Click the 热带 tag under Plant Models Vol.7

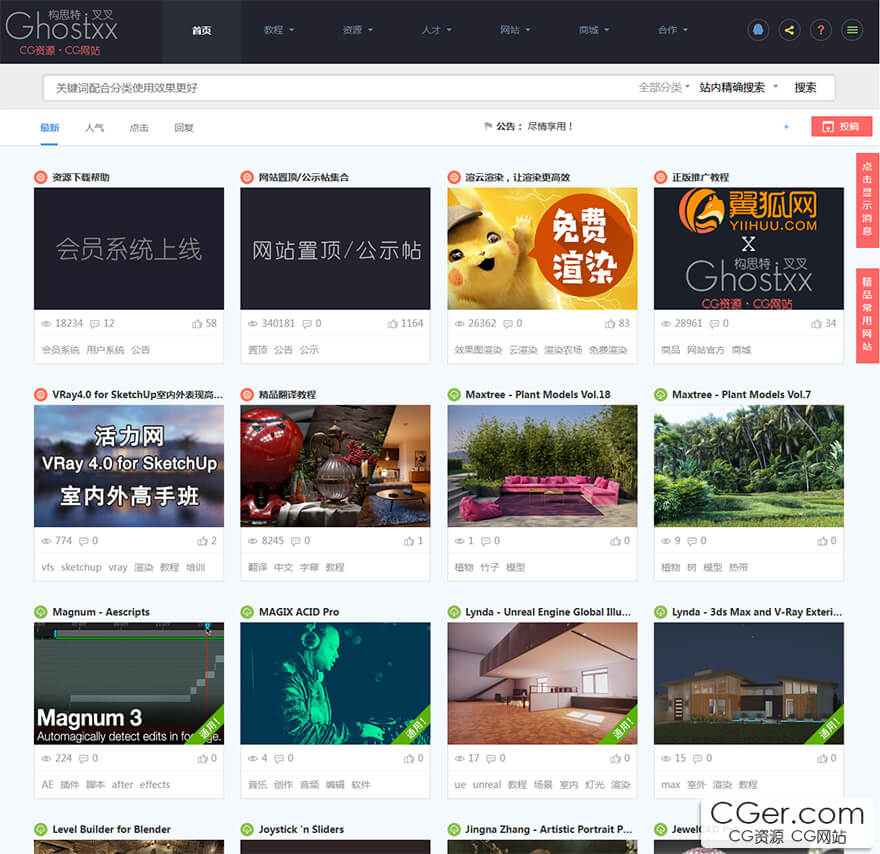[x=739, y=567]
